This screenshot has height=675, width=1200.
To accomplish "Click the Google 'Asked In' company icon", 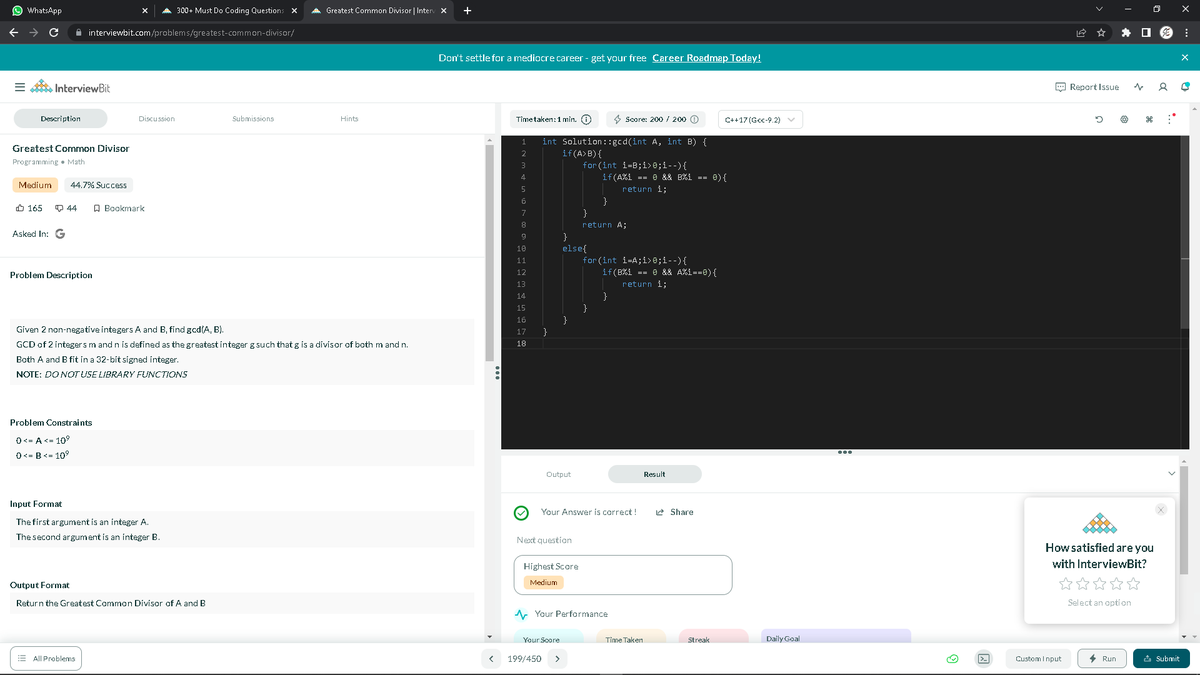I will pyautogui.click(x=60, y=234).
